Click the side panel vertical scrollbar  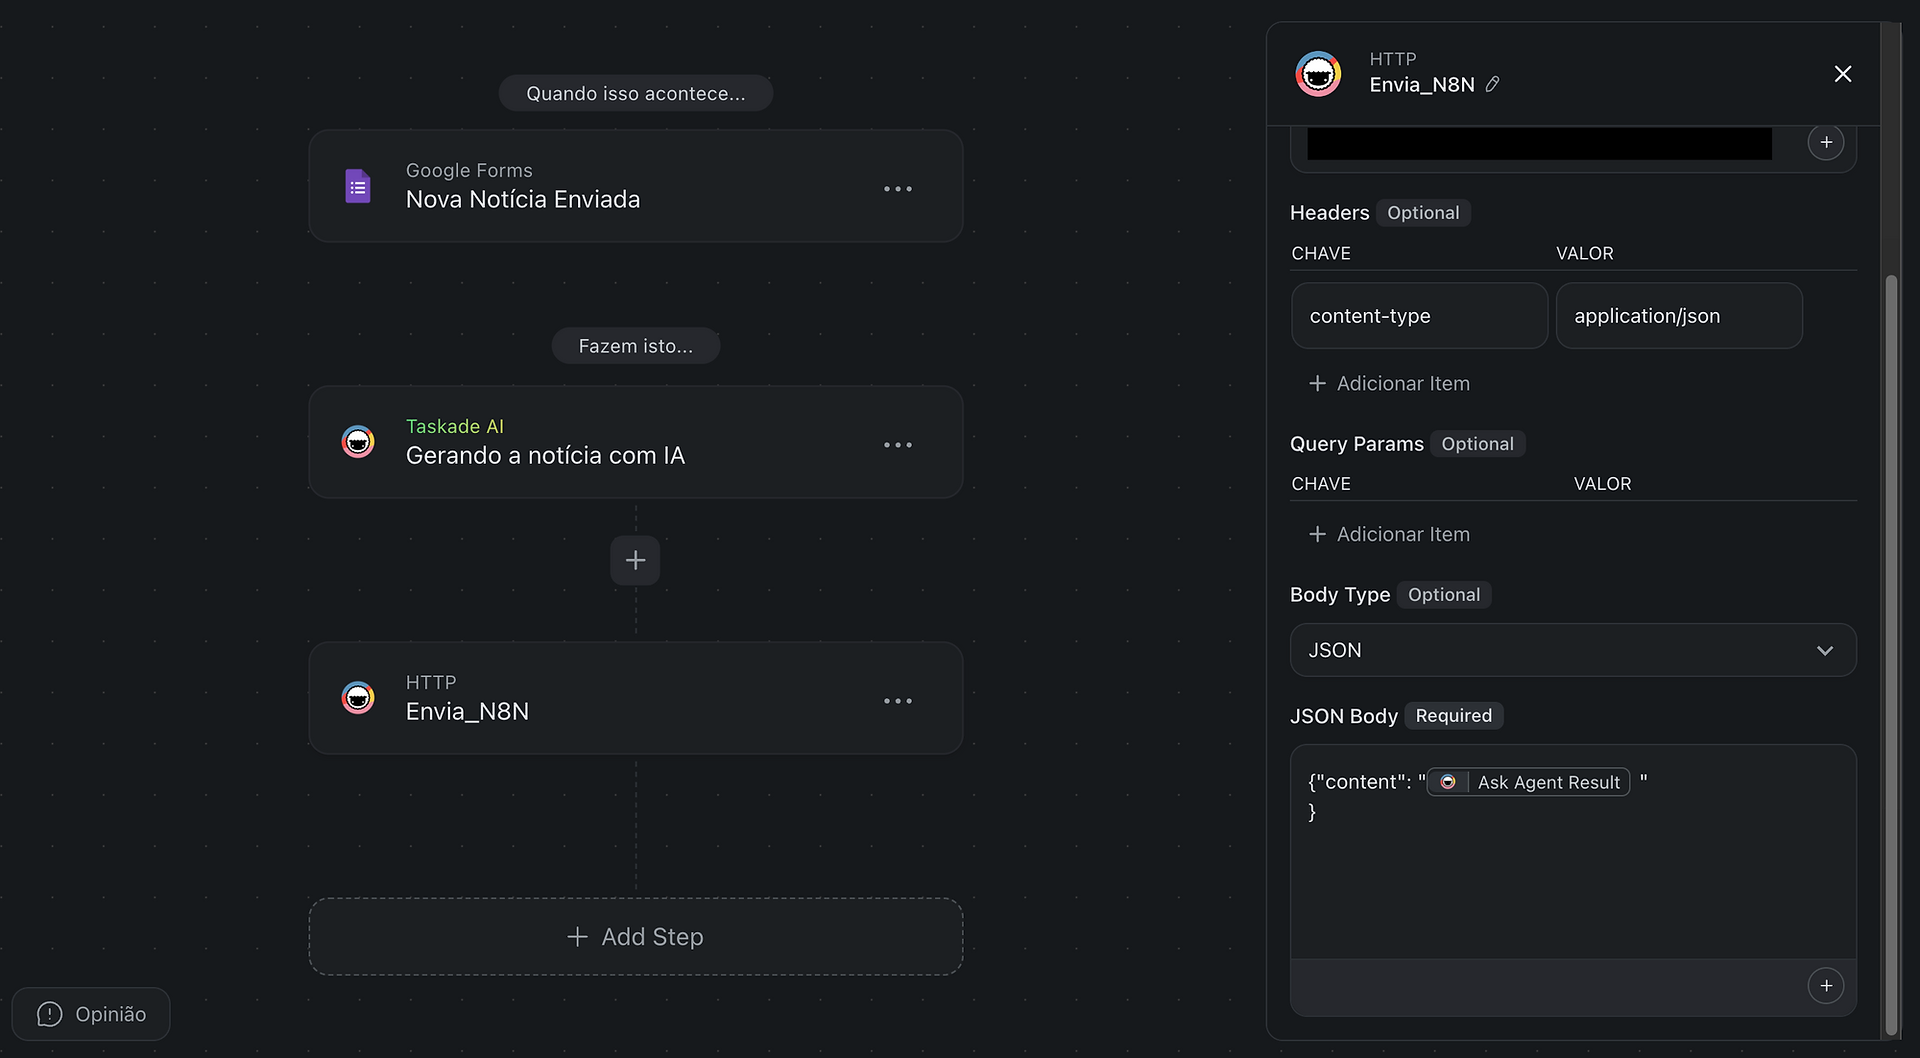pyautogui.click(x=1891, y=655)
